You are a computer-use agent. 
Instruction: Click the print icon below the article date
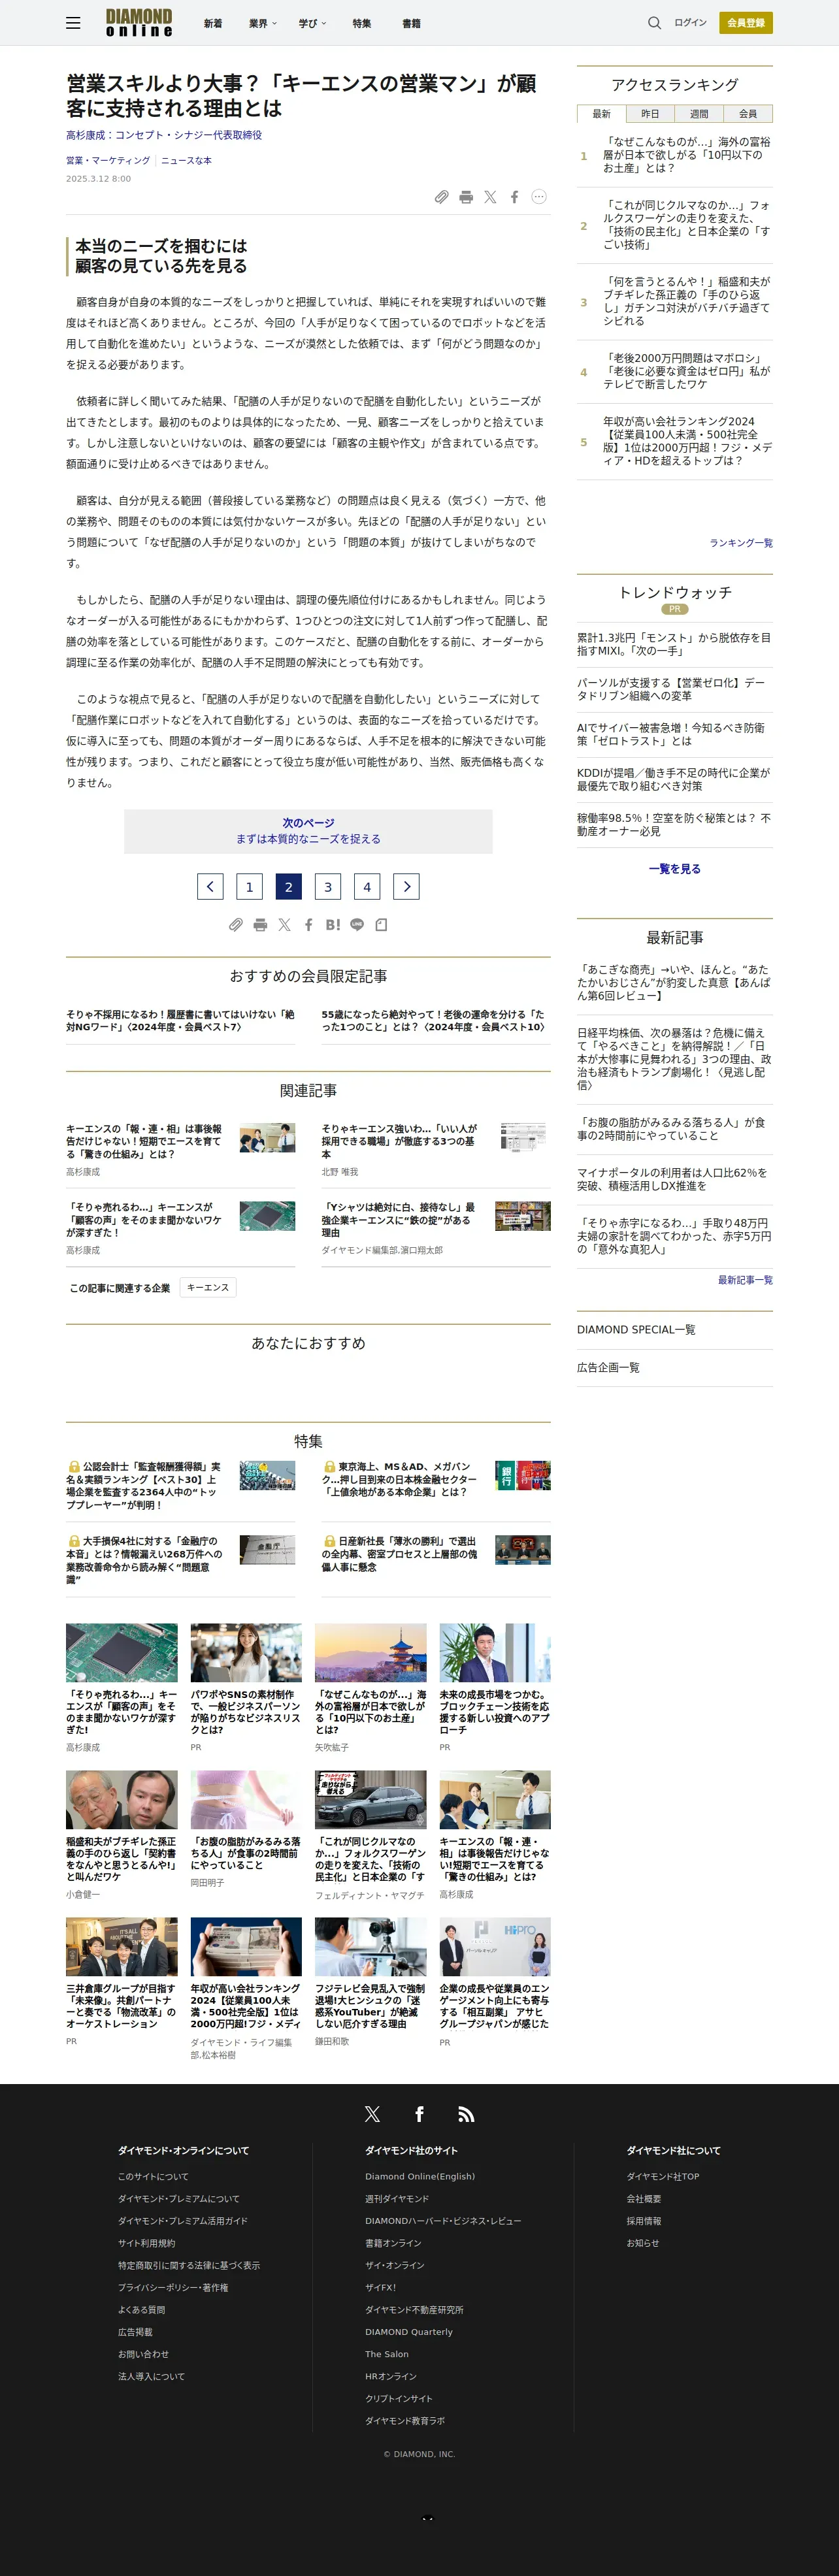tap(466, 197)
